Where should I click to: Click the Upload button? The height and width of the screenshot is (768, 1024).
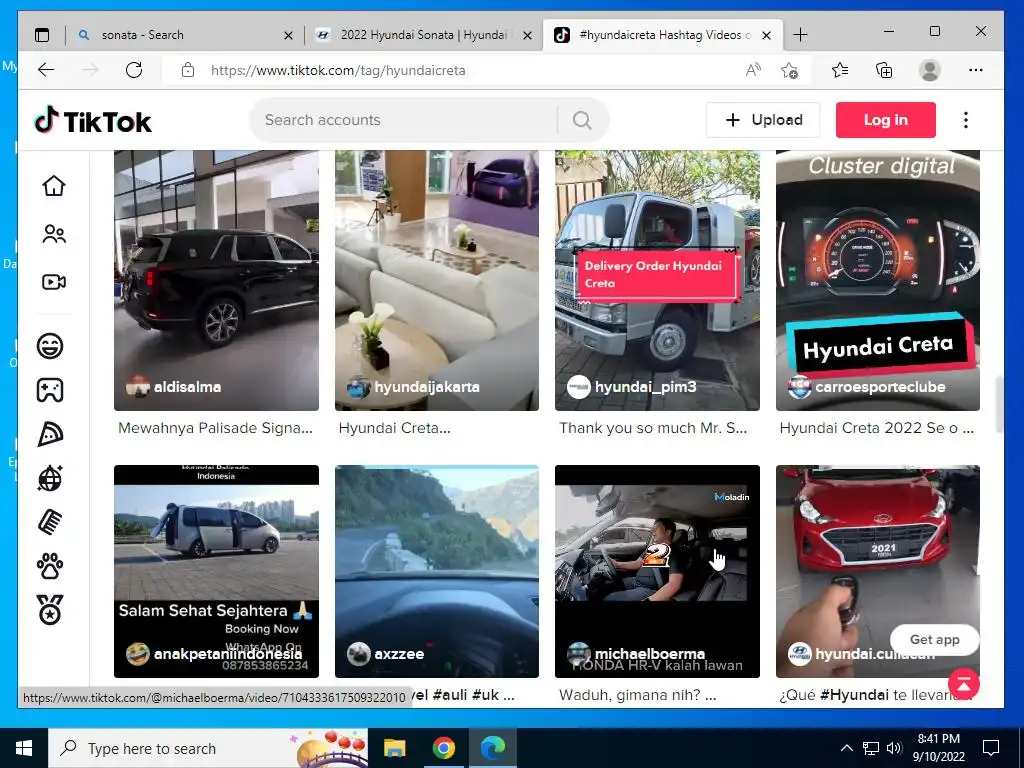[x=763, y=120]
